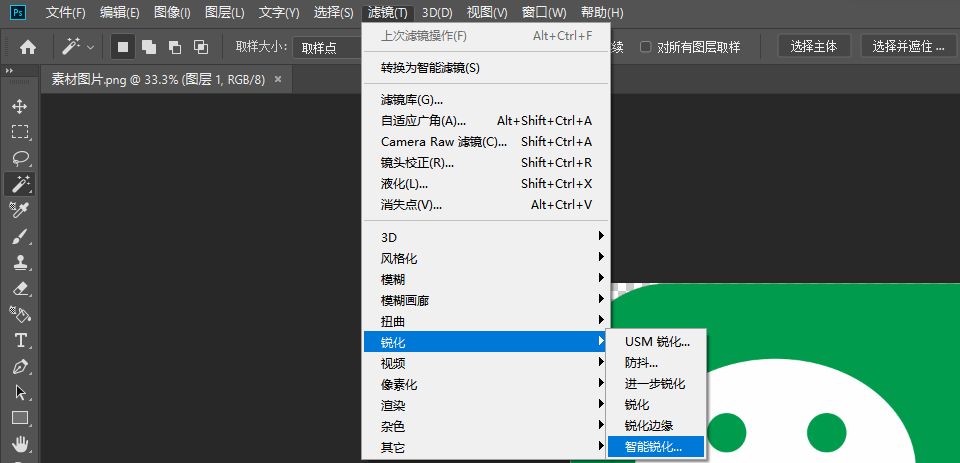Choose 进一步锐化 from the submenu
Screen dimensions: 960x463
[x=656, y=384]
